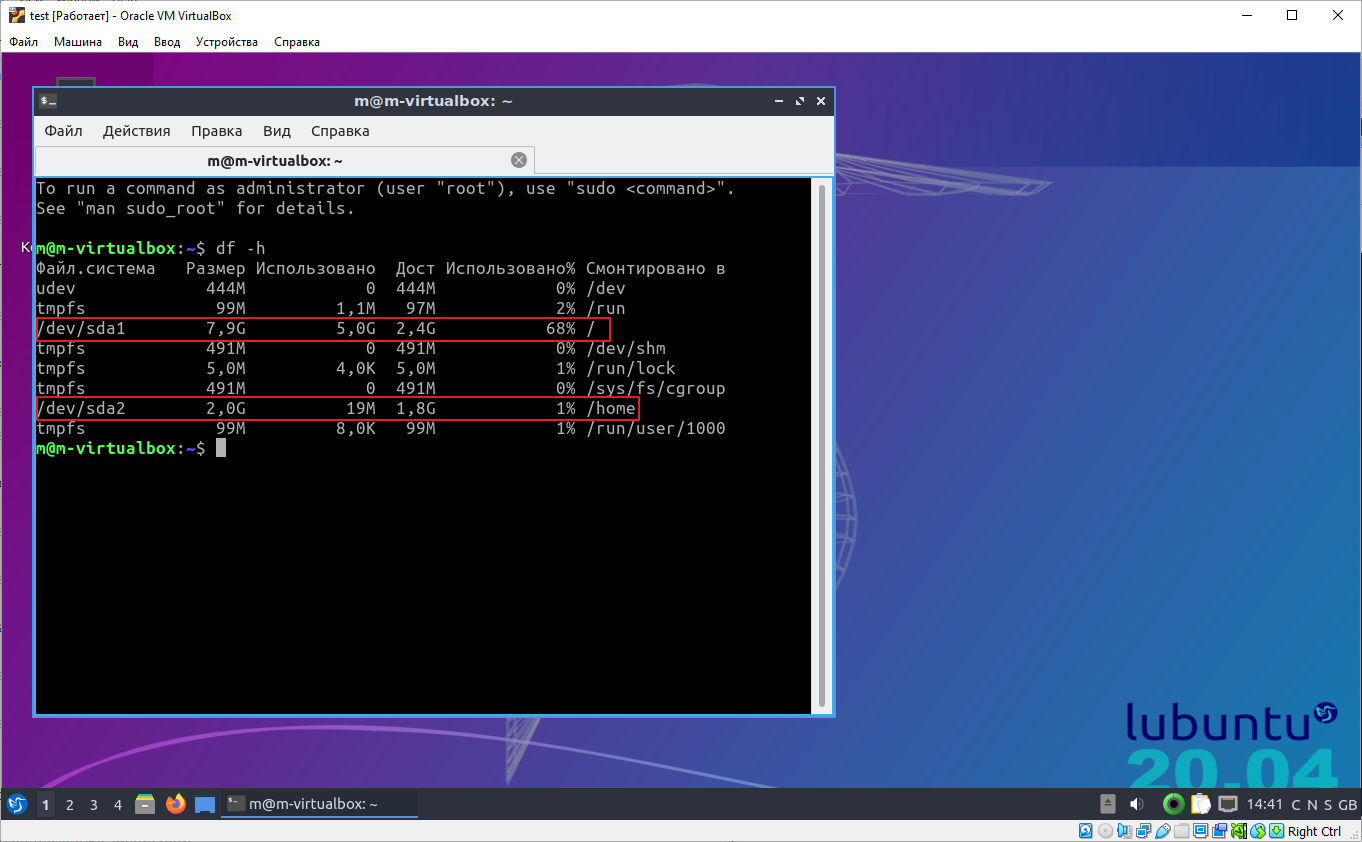Image resolution: width=1362 pixels, height=842 pixels.
Task: Open VirtualBox Файл menu
Action: click(24, 42)
